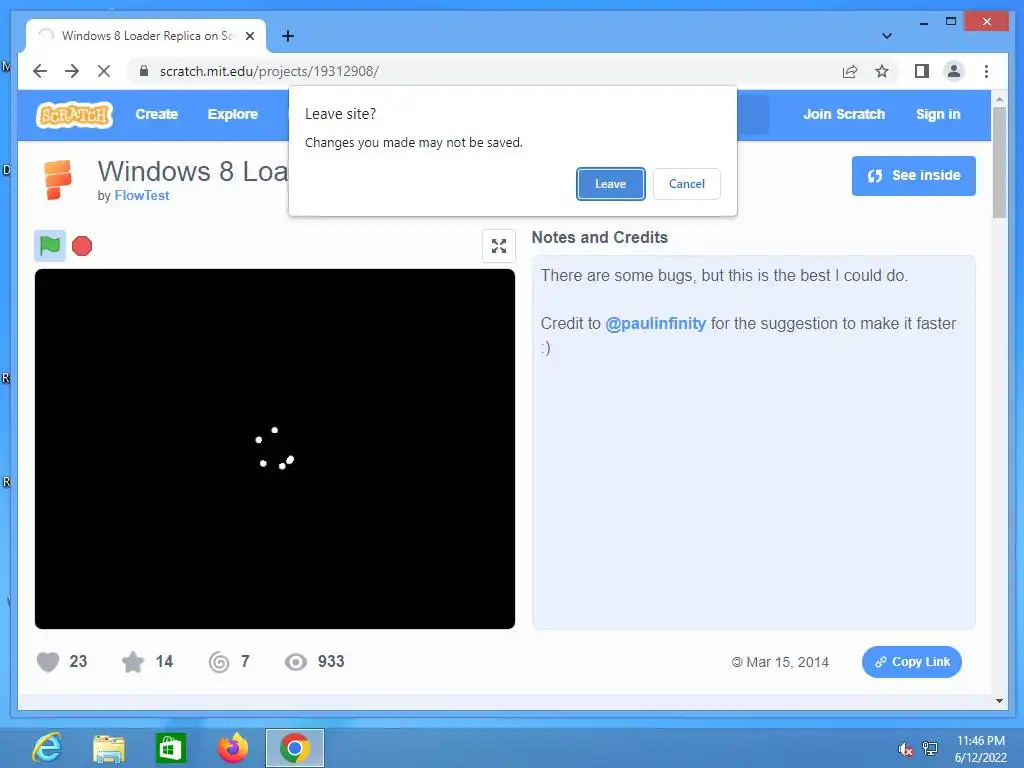
Task: Click the FlowTest user avatar thumbnail
Action: [57, 180]
